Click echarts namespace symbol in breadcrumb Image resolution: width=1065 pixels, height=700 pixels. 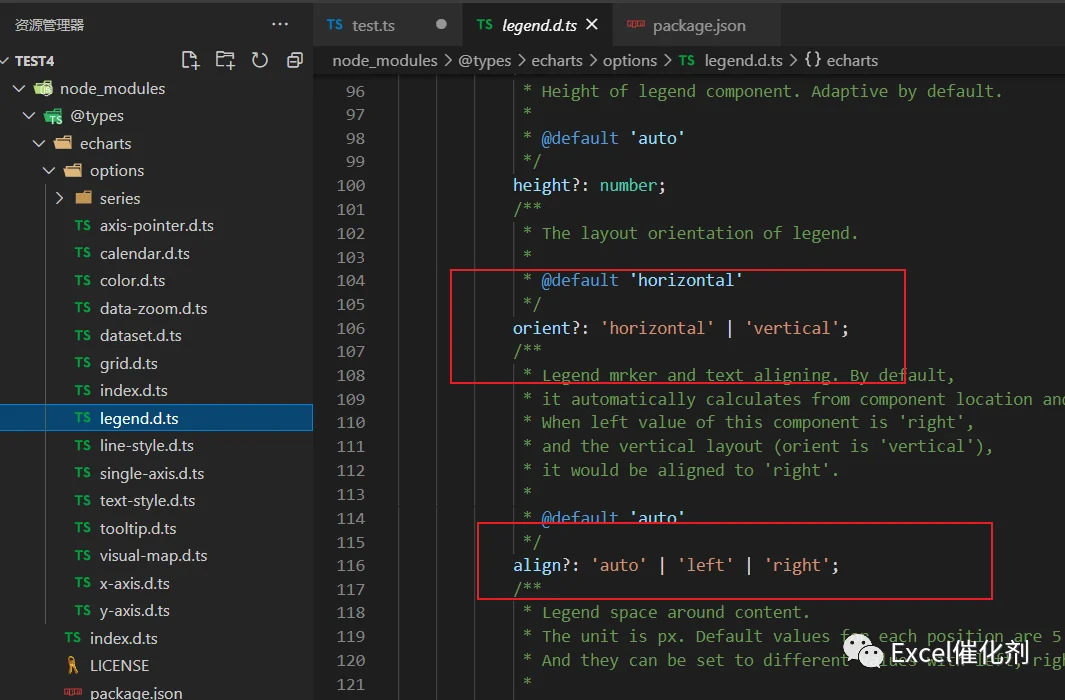pyautogui.click(x=852, y=60)
